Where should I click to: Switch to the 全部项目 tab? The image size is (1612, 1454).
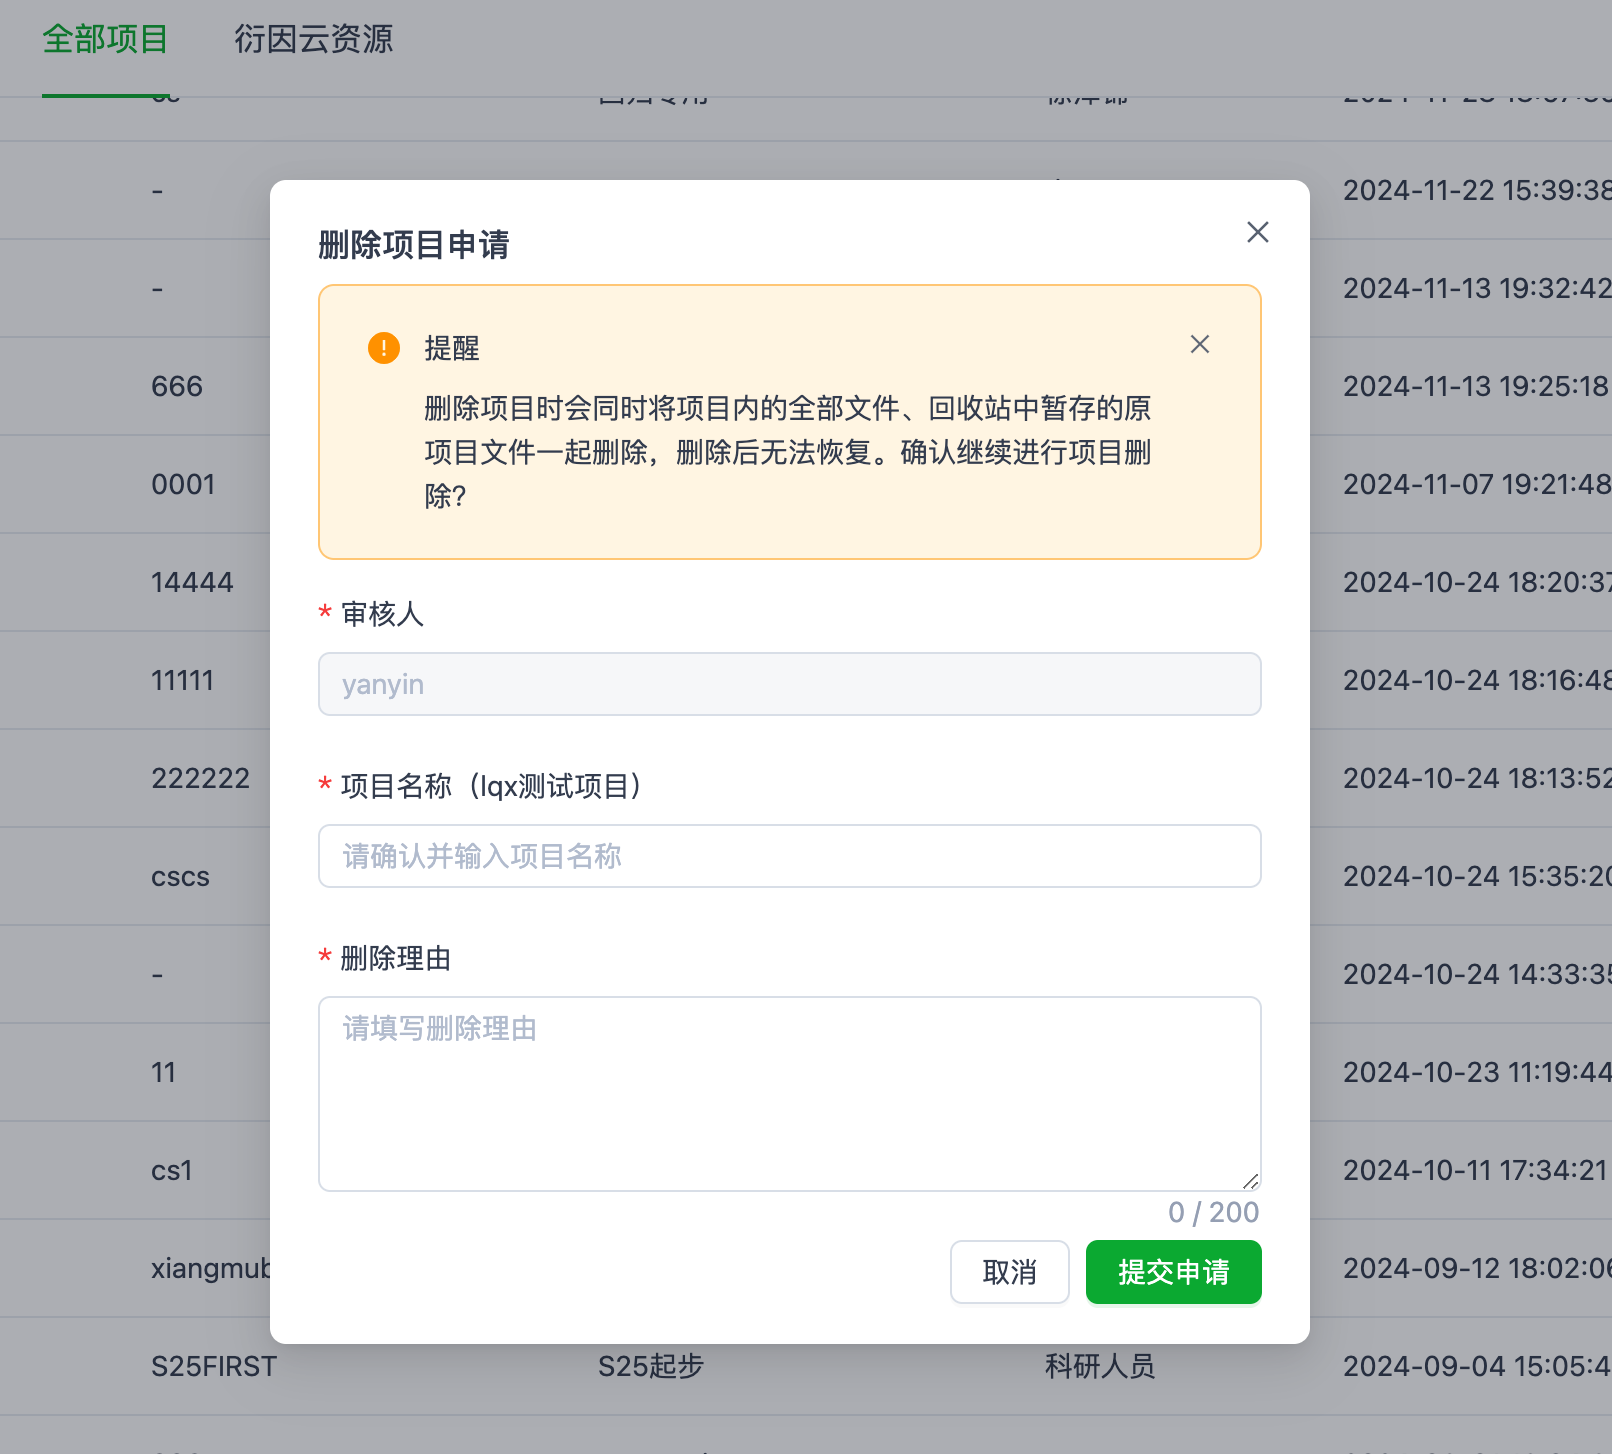click(x=105, y=40)
